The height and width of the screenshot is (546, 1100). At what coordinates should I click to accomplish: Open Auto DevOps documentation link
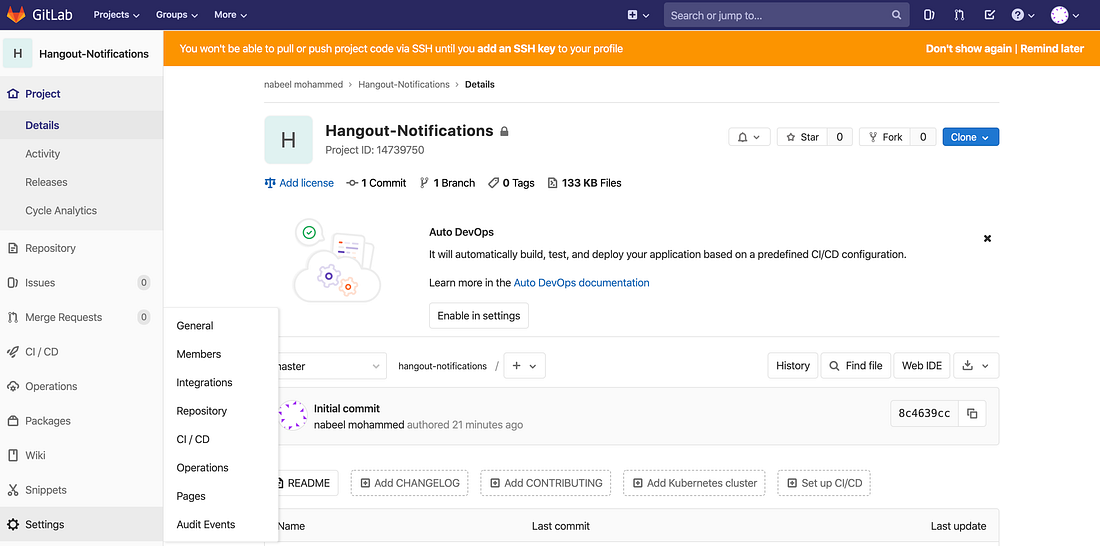(582, 283)
